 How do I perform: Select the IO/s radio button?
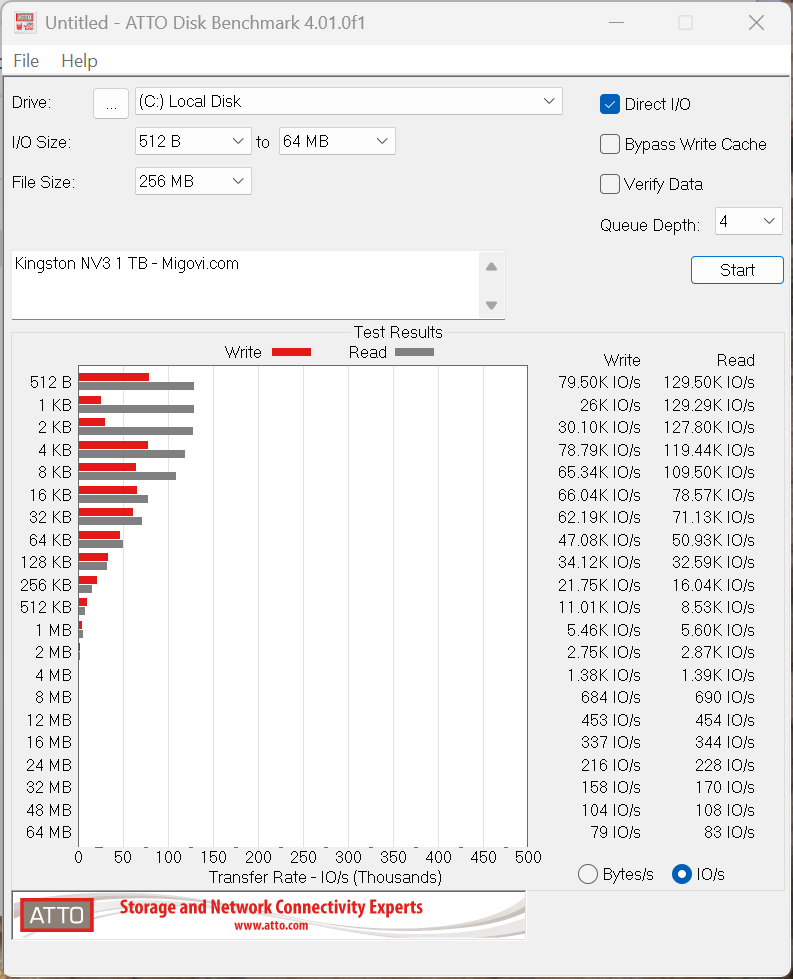[x=681, y=874]
